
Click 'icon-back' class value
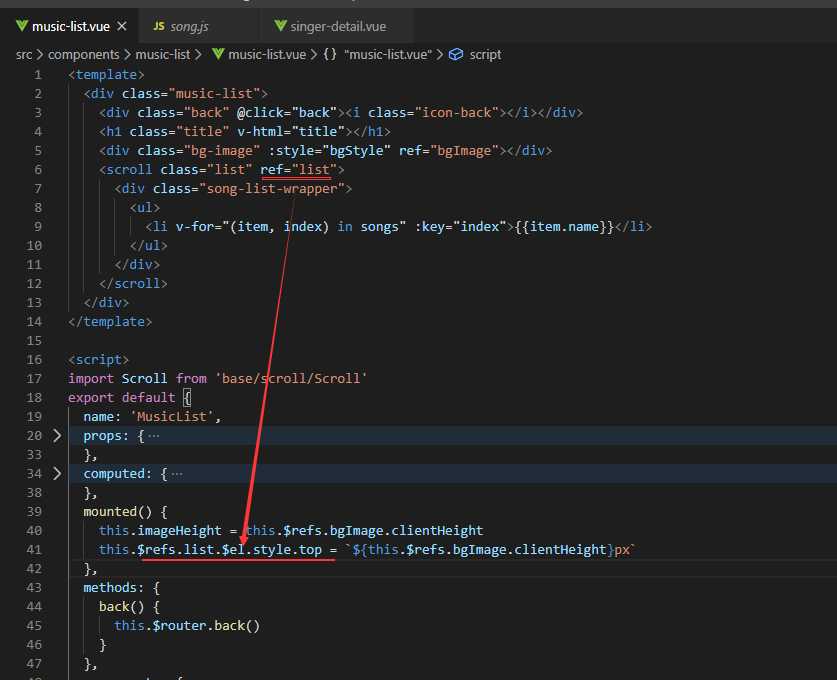point(457,113)
